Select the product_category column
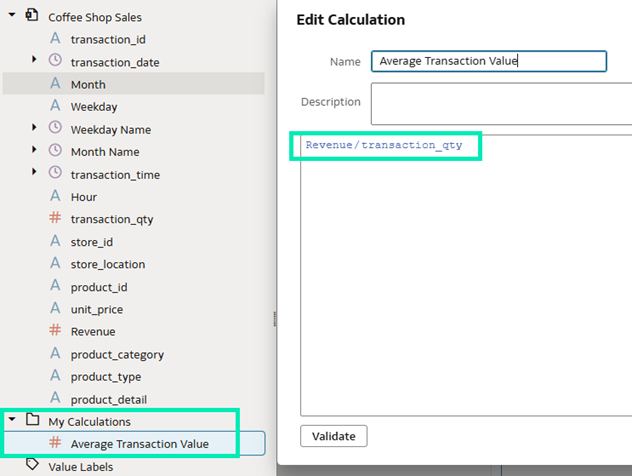632x476 pixels. pos(117,354)
